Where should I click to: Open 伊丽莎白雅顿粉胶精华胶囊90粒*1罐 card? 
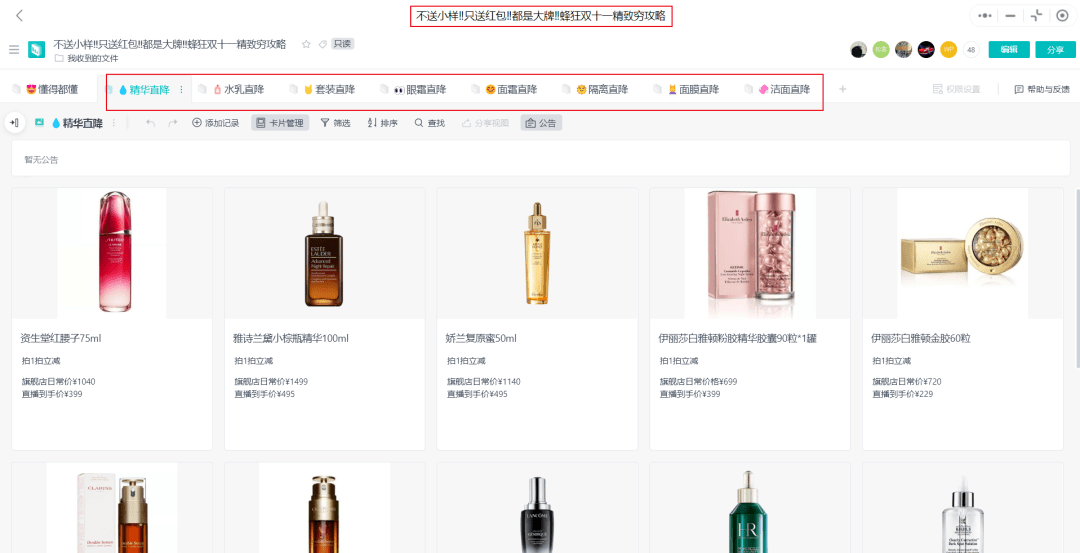point(750,319)
